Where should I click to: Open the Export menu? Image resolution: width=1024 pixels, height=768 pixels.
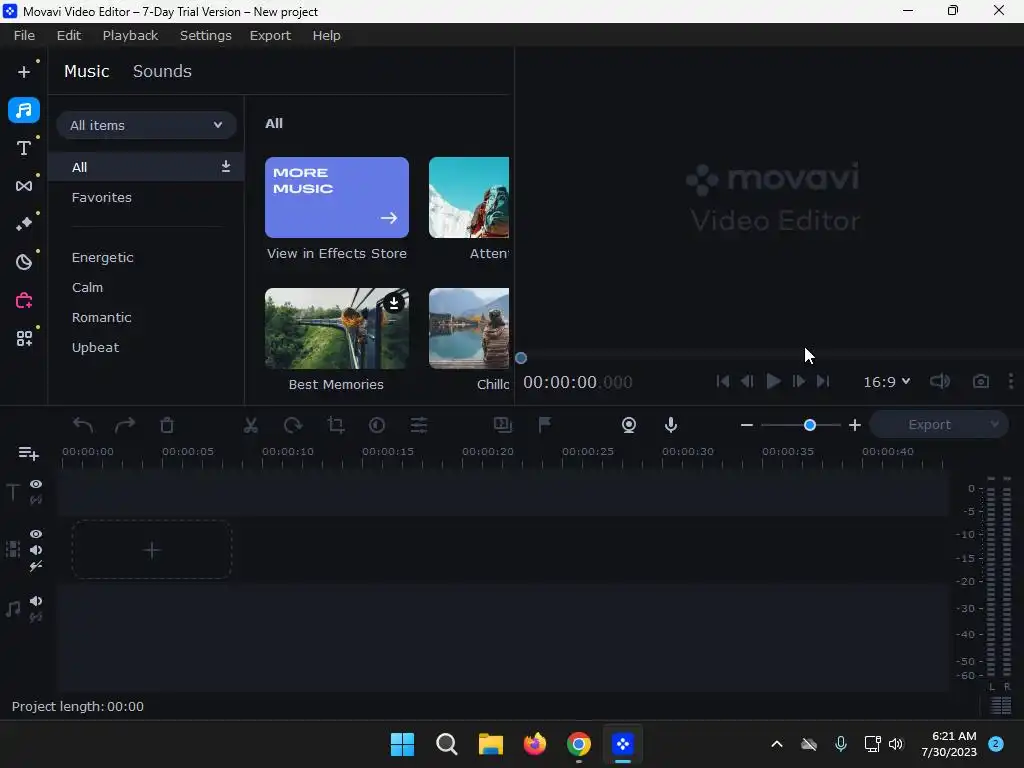click(270, 35)
